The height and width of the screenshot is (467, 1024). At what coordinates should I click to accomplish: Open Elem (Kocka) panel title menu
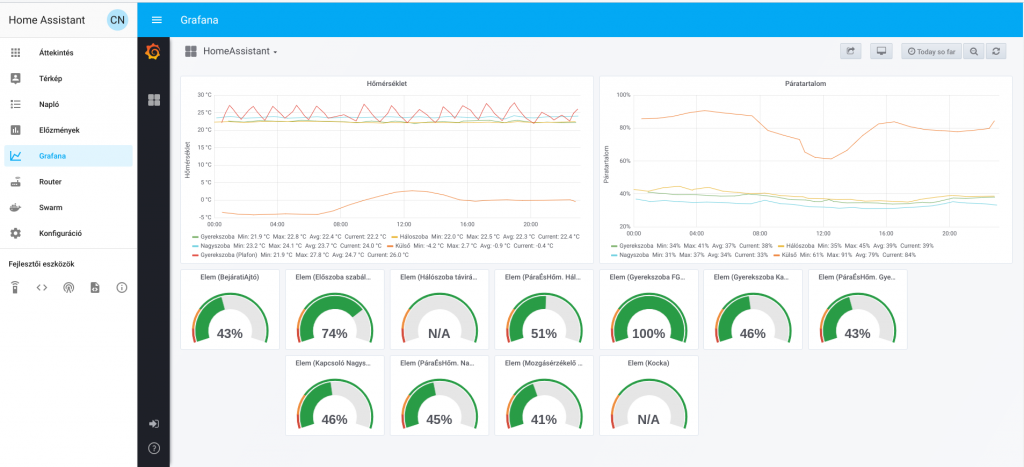[x=648, y=362]
